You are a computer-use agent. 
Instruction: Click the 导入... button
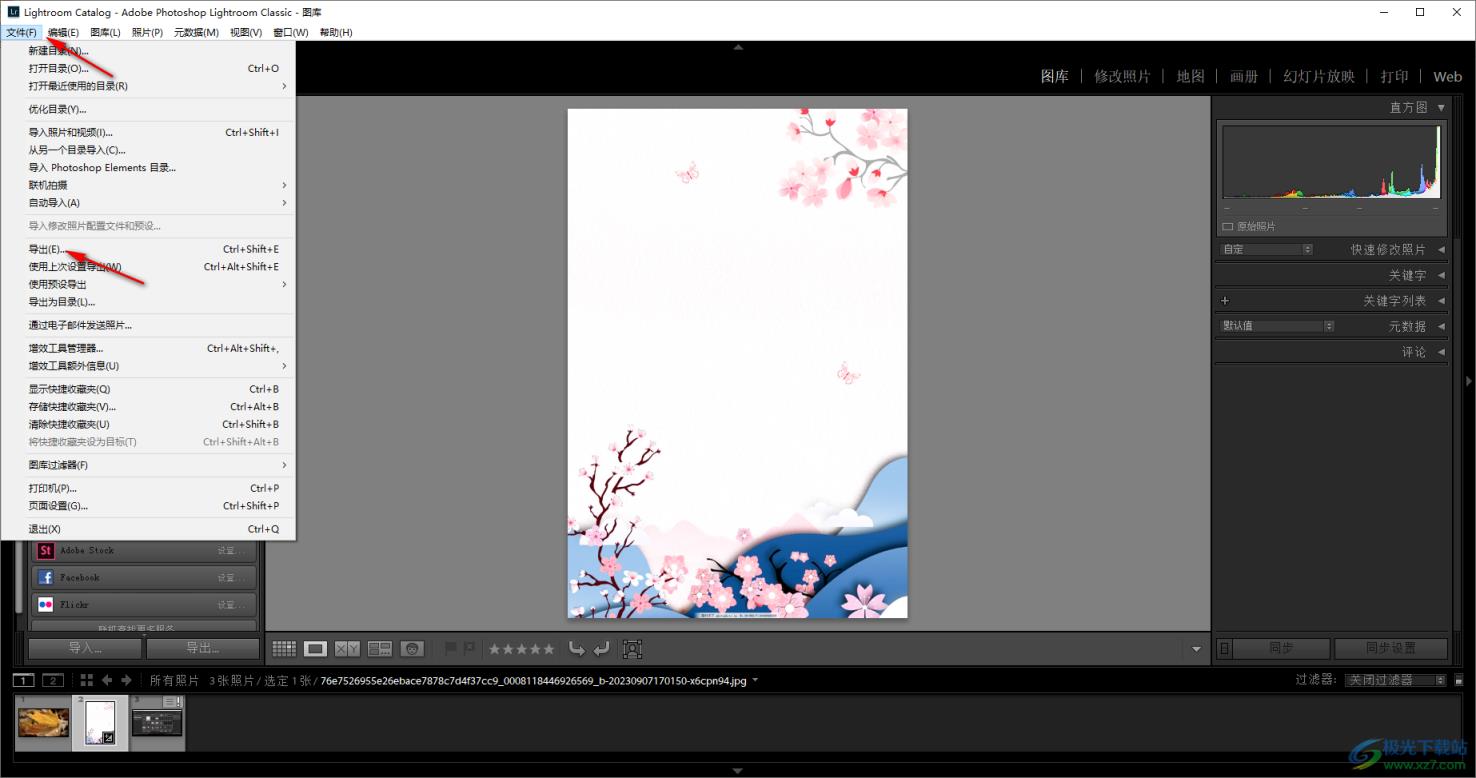coord(84,649)
